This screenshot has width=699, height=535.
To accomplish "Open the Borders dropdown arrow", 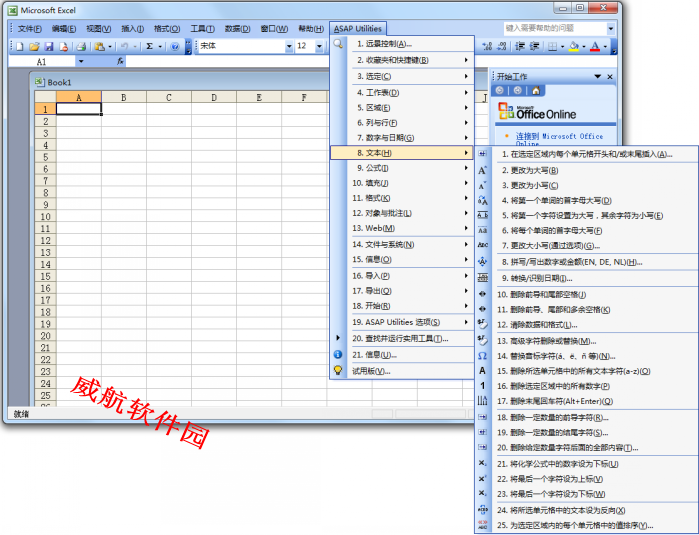I will click(562, 46).
